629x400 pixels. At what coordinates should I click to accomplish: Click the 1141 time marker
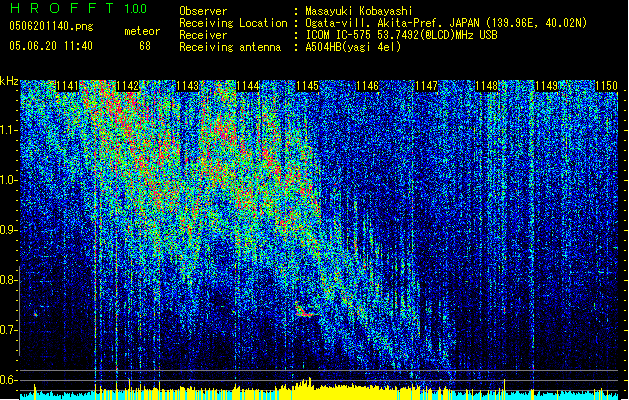tap(67, 86)
